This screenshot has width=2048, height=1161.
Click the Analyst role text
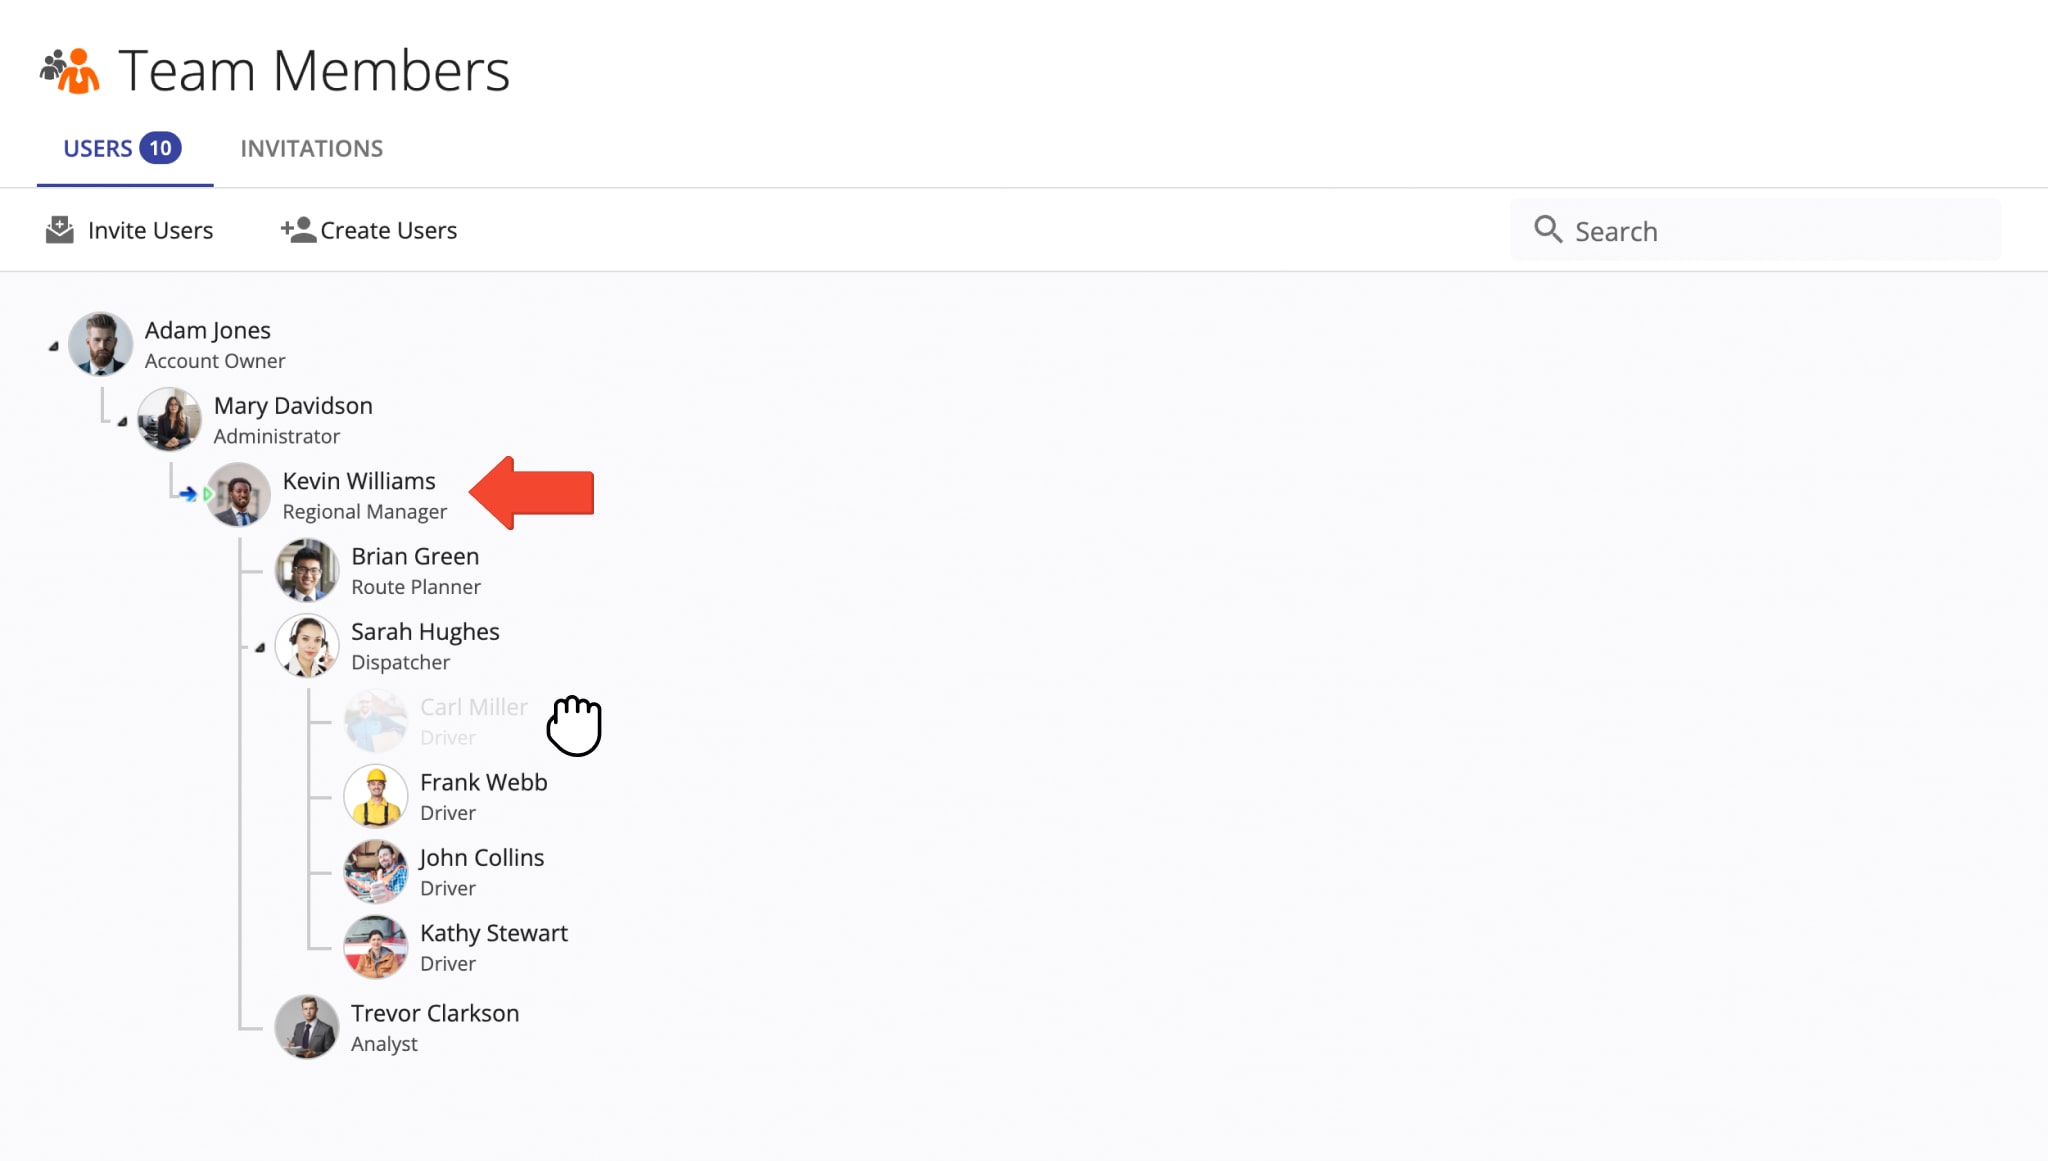pos(384,1044)
